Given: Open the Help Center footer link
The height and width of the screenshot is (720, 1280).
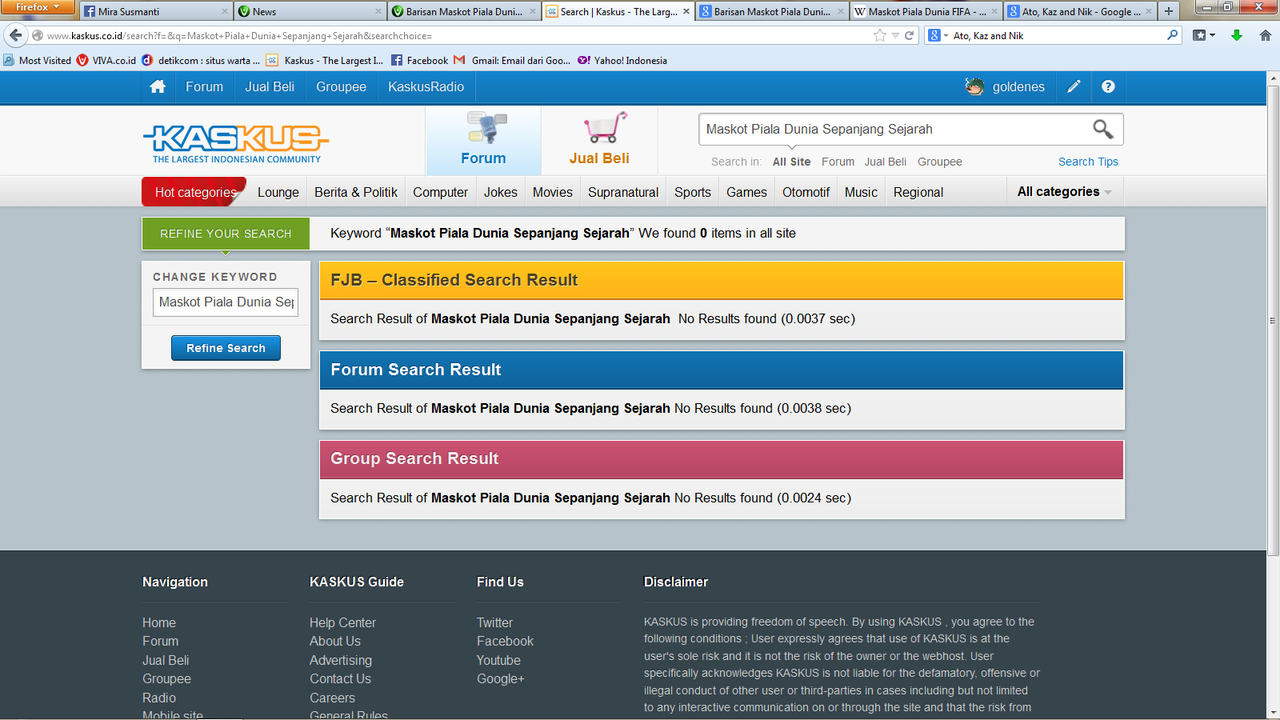Looking at the screenshot, I should 343,623.
